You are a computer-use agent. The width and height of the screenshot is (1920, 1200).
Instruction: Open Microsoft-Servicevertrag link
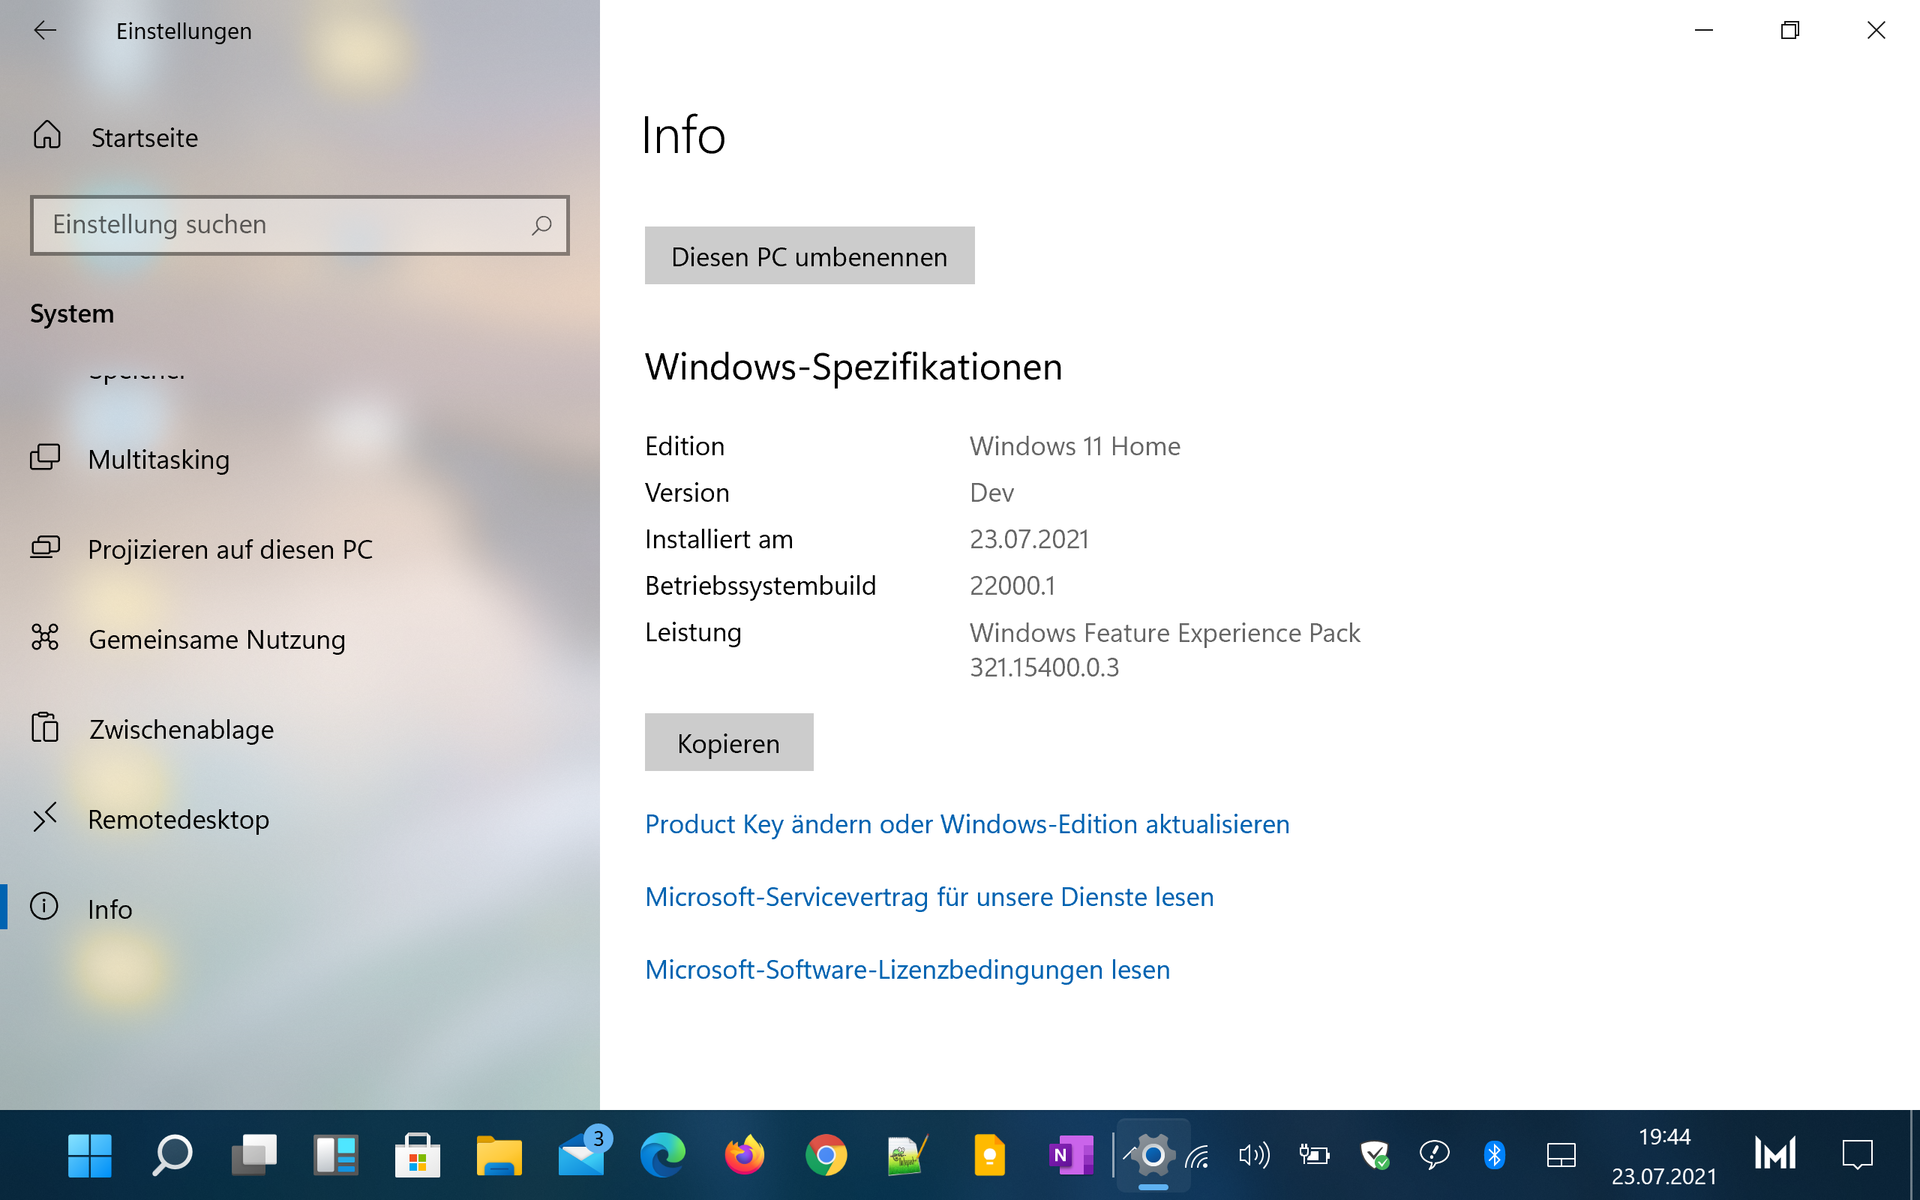[929, 897]
